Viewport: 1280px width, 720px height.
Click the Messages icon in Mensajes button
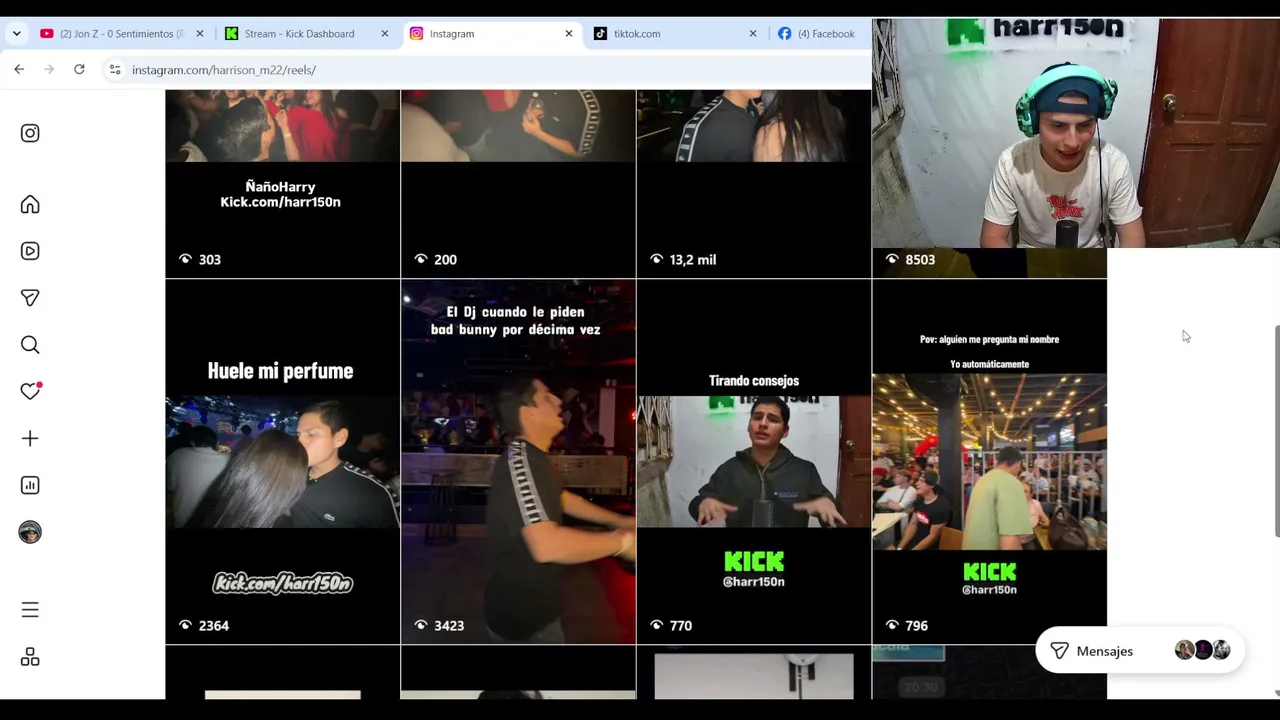(1059, 651)
